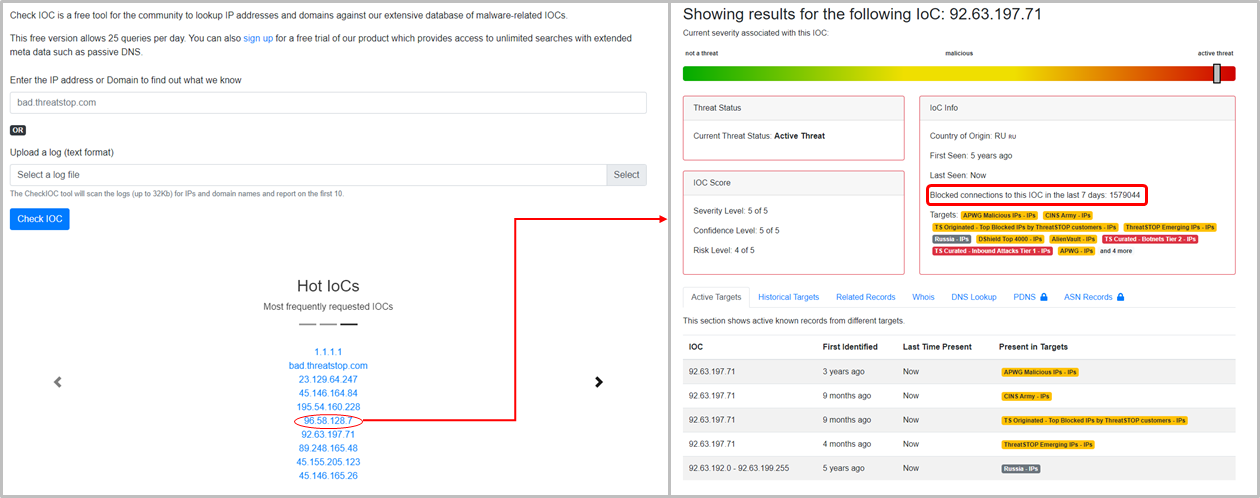This screenshot has width=1260, height=498.
Task: Click ThreatSTOP Emerging IPs tag in the table
Action: 1048,444
